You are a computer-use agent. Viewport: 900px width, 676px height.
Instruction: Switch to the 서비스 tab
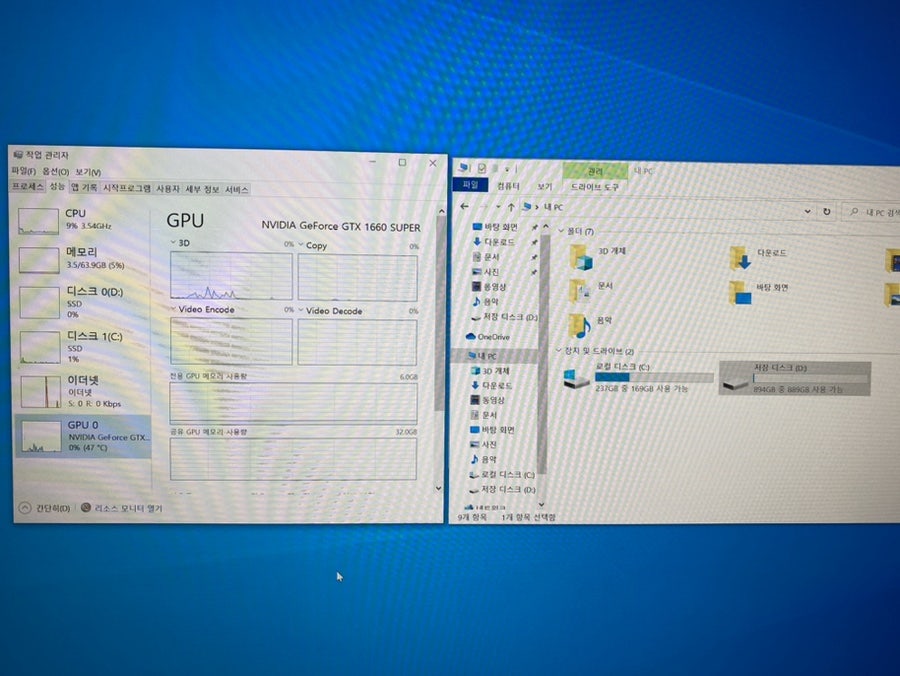click(236, 189)
